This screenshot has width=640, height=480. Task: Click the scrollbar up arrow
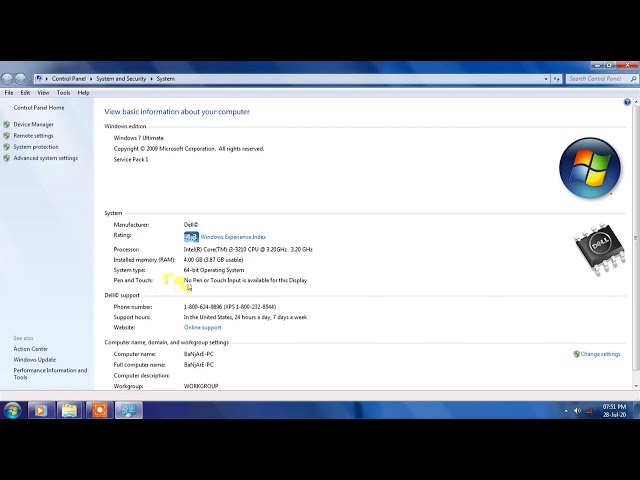636,102
